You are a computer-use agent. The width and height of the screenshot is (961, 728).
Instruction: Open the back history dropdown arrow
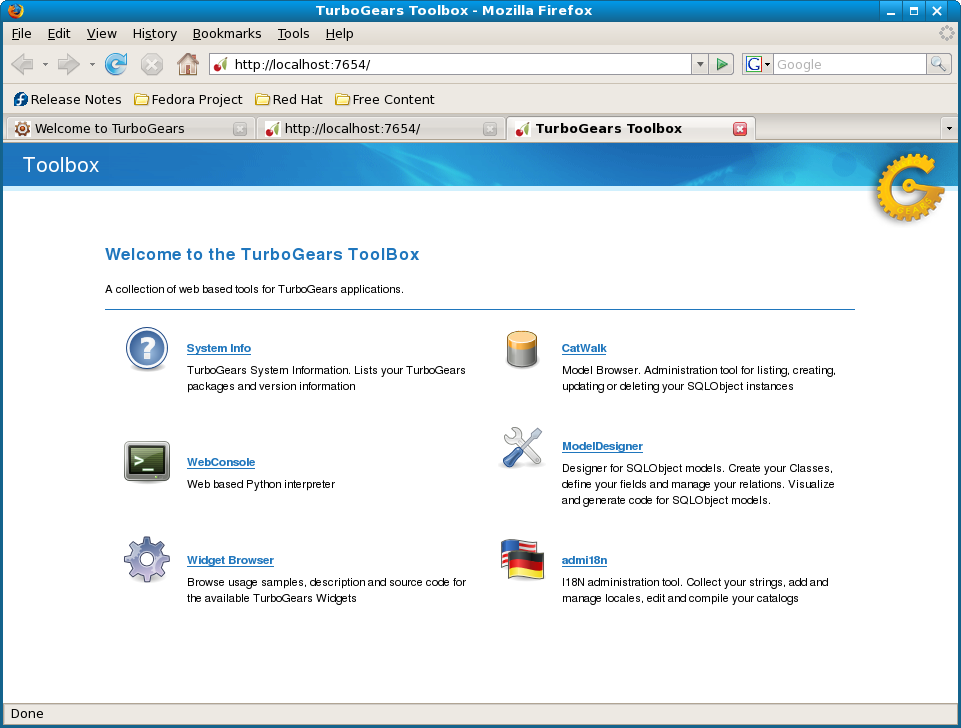(x=45, y=64)
